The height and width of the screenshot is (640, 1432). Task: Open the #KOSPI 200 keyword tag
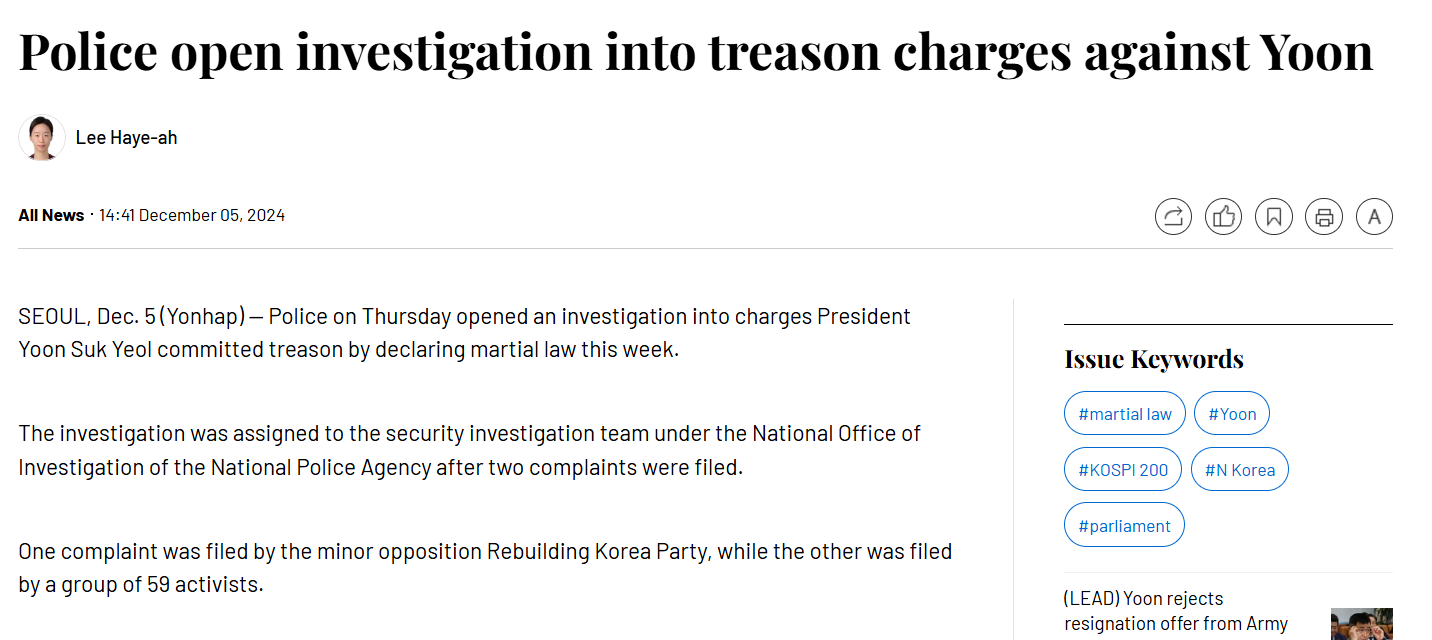click(x=1122, y=470)
